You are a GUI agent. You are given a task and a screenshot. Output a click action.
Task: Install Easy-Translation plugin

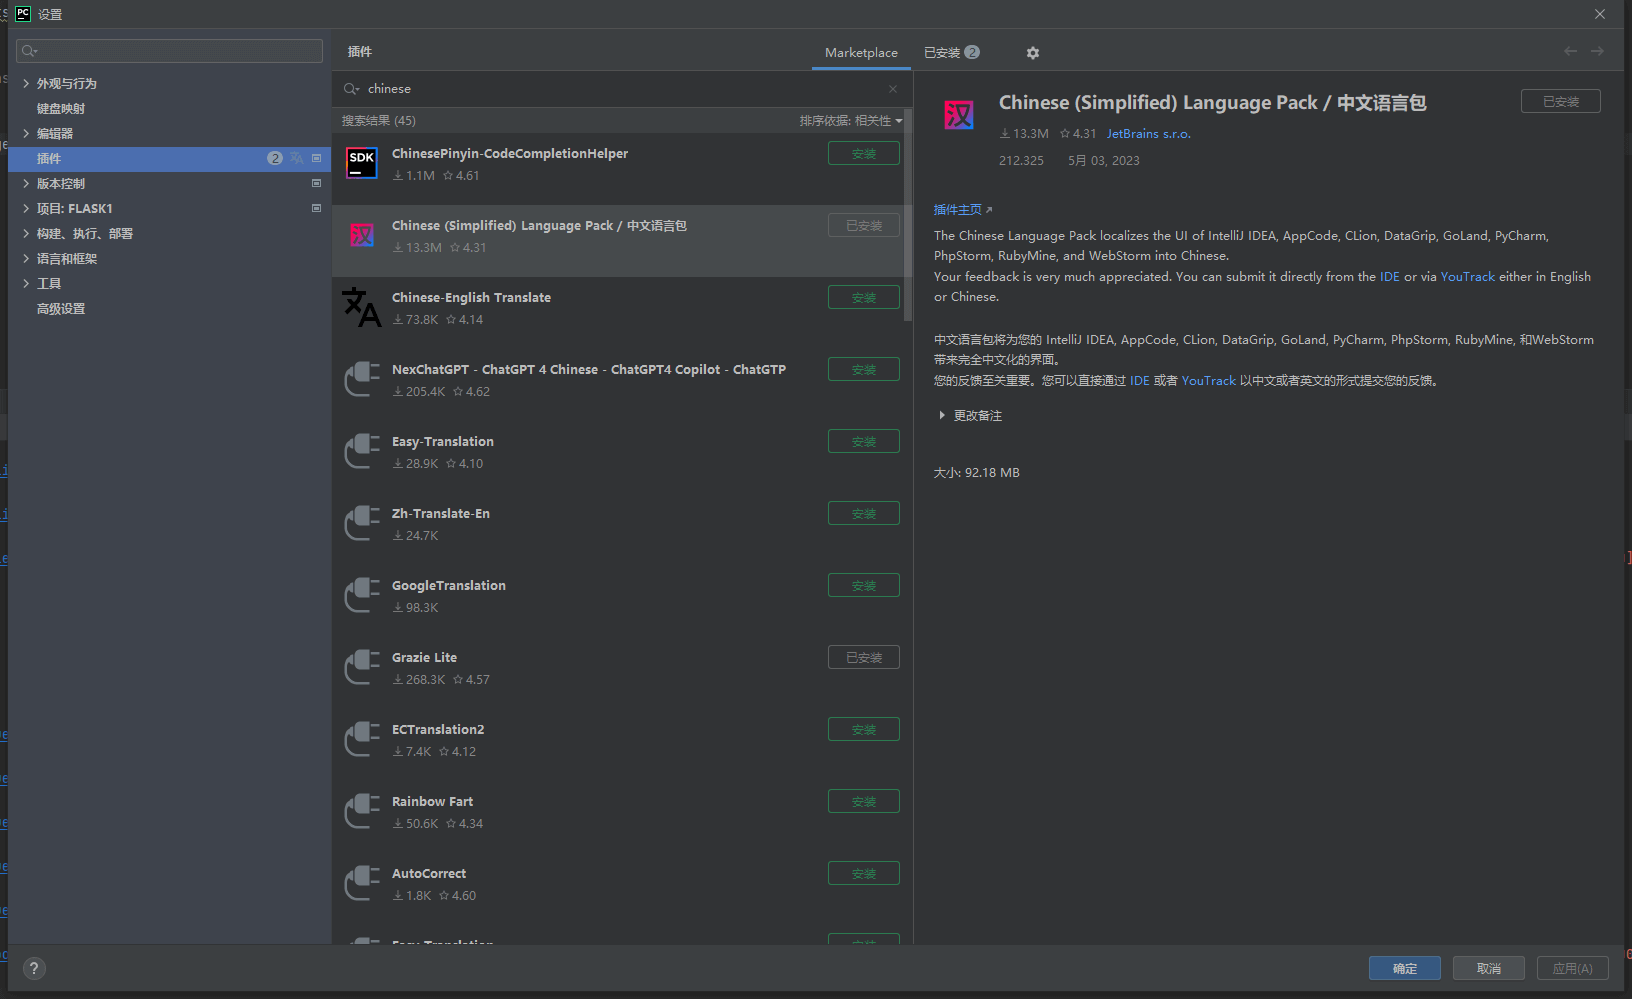click(863, 441)
